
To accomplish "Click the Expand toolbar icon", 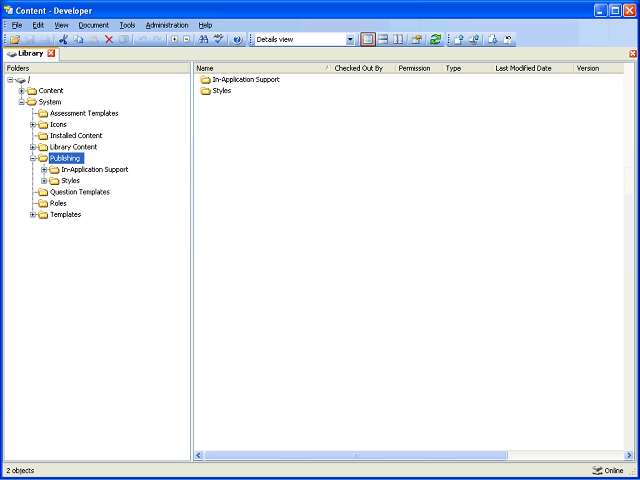I will point(175,40).
